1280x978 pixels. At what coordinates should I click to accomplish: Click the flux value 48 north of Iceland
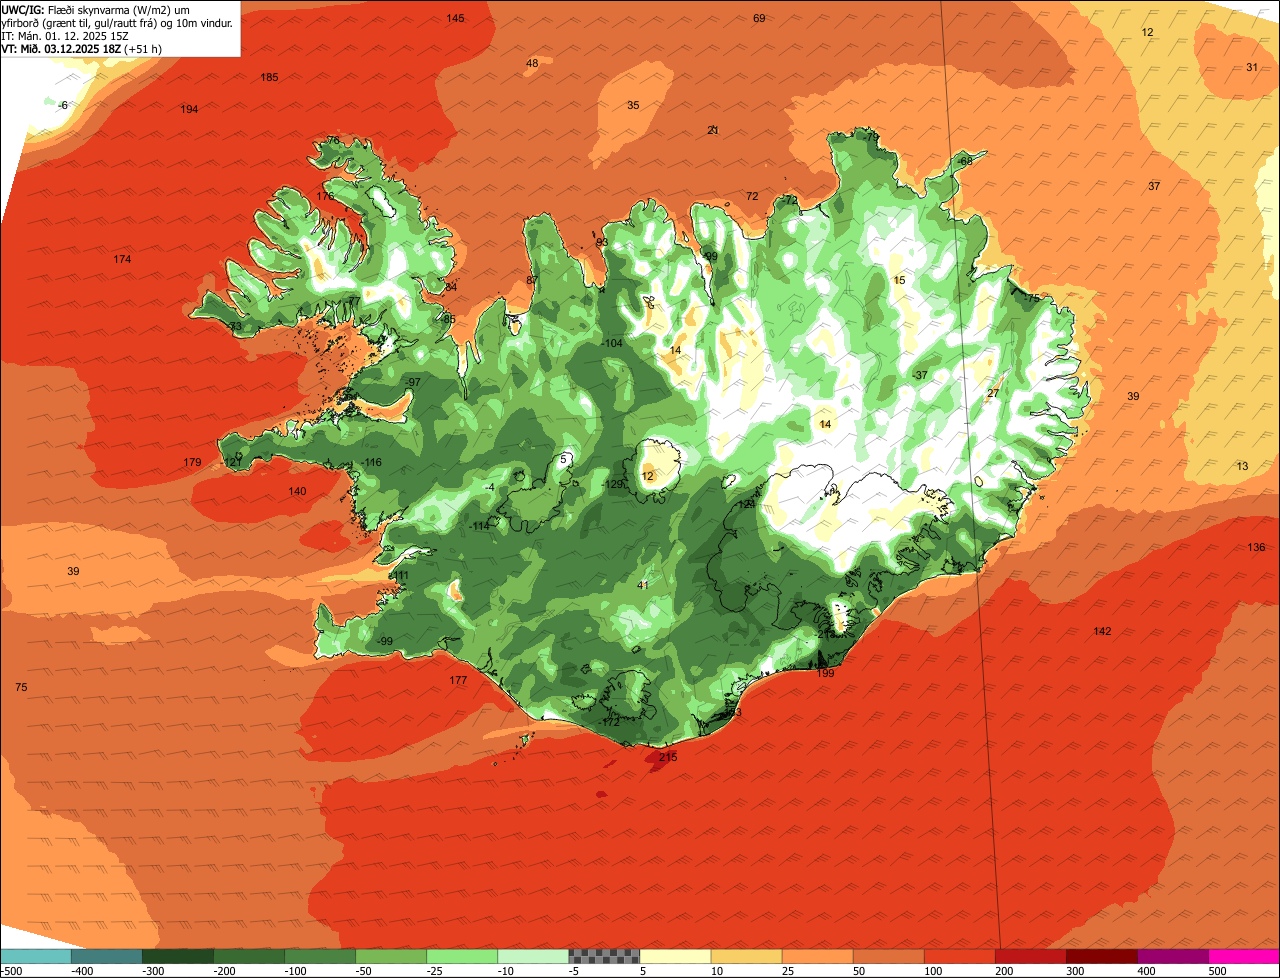coord(532,63)
